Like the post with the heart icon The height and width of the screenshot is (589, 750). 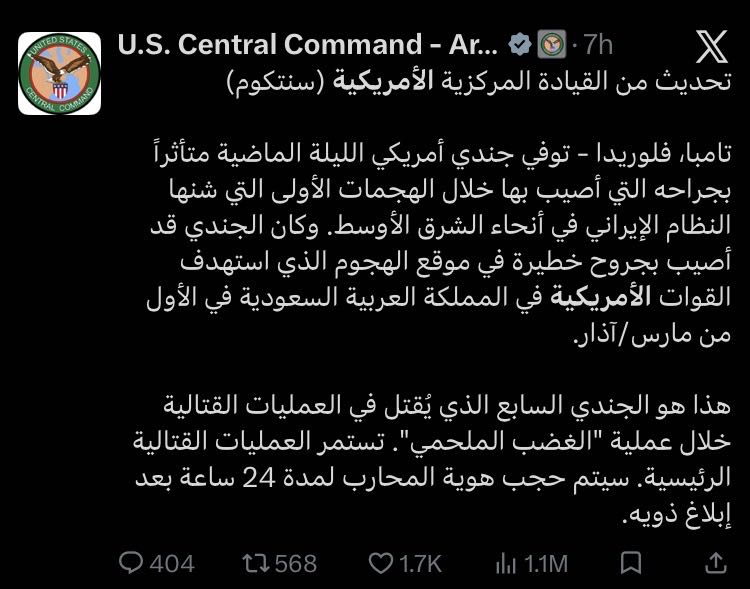[381, 563]
